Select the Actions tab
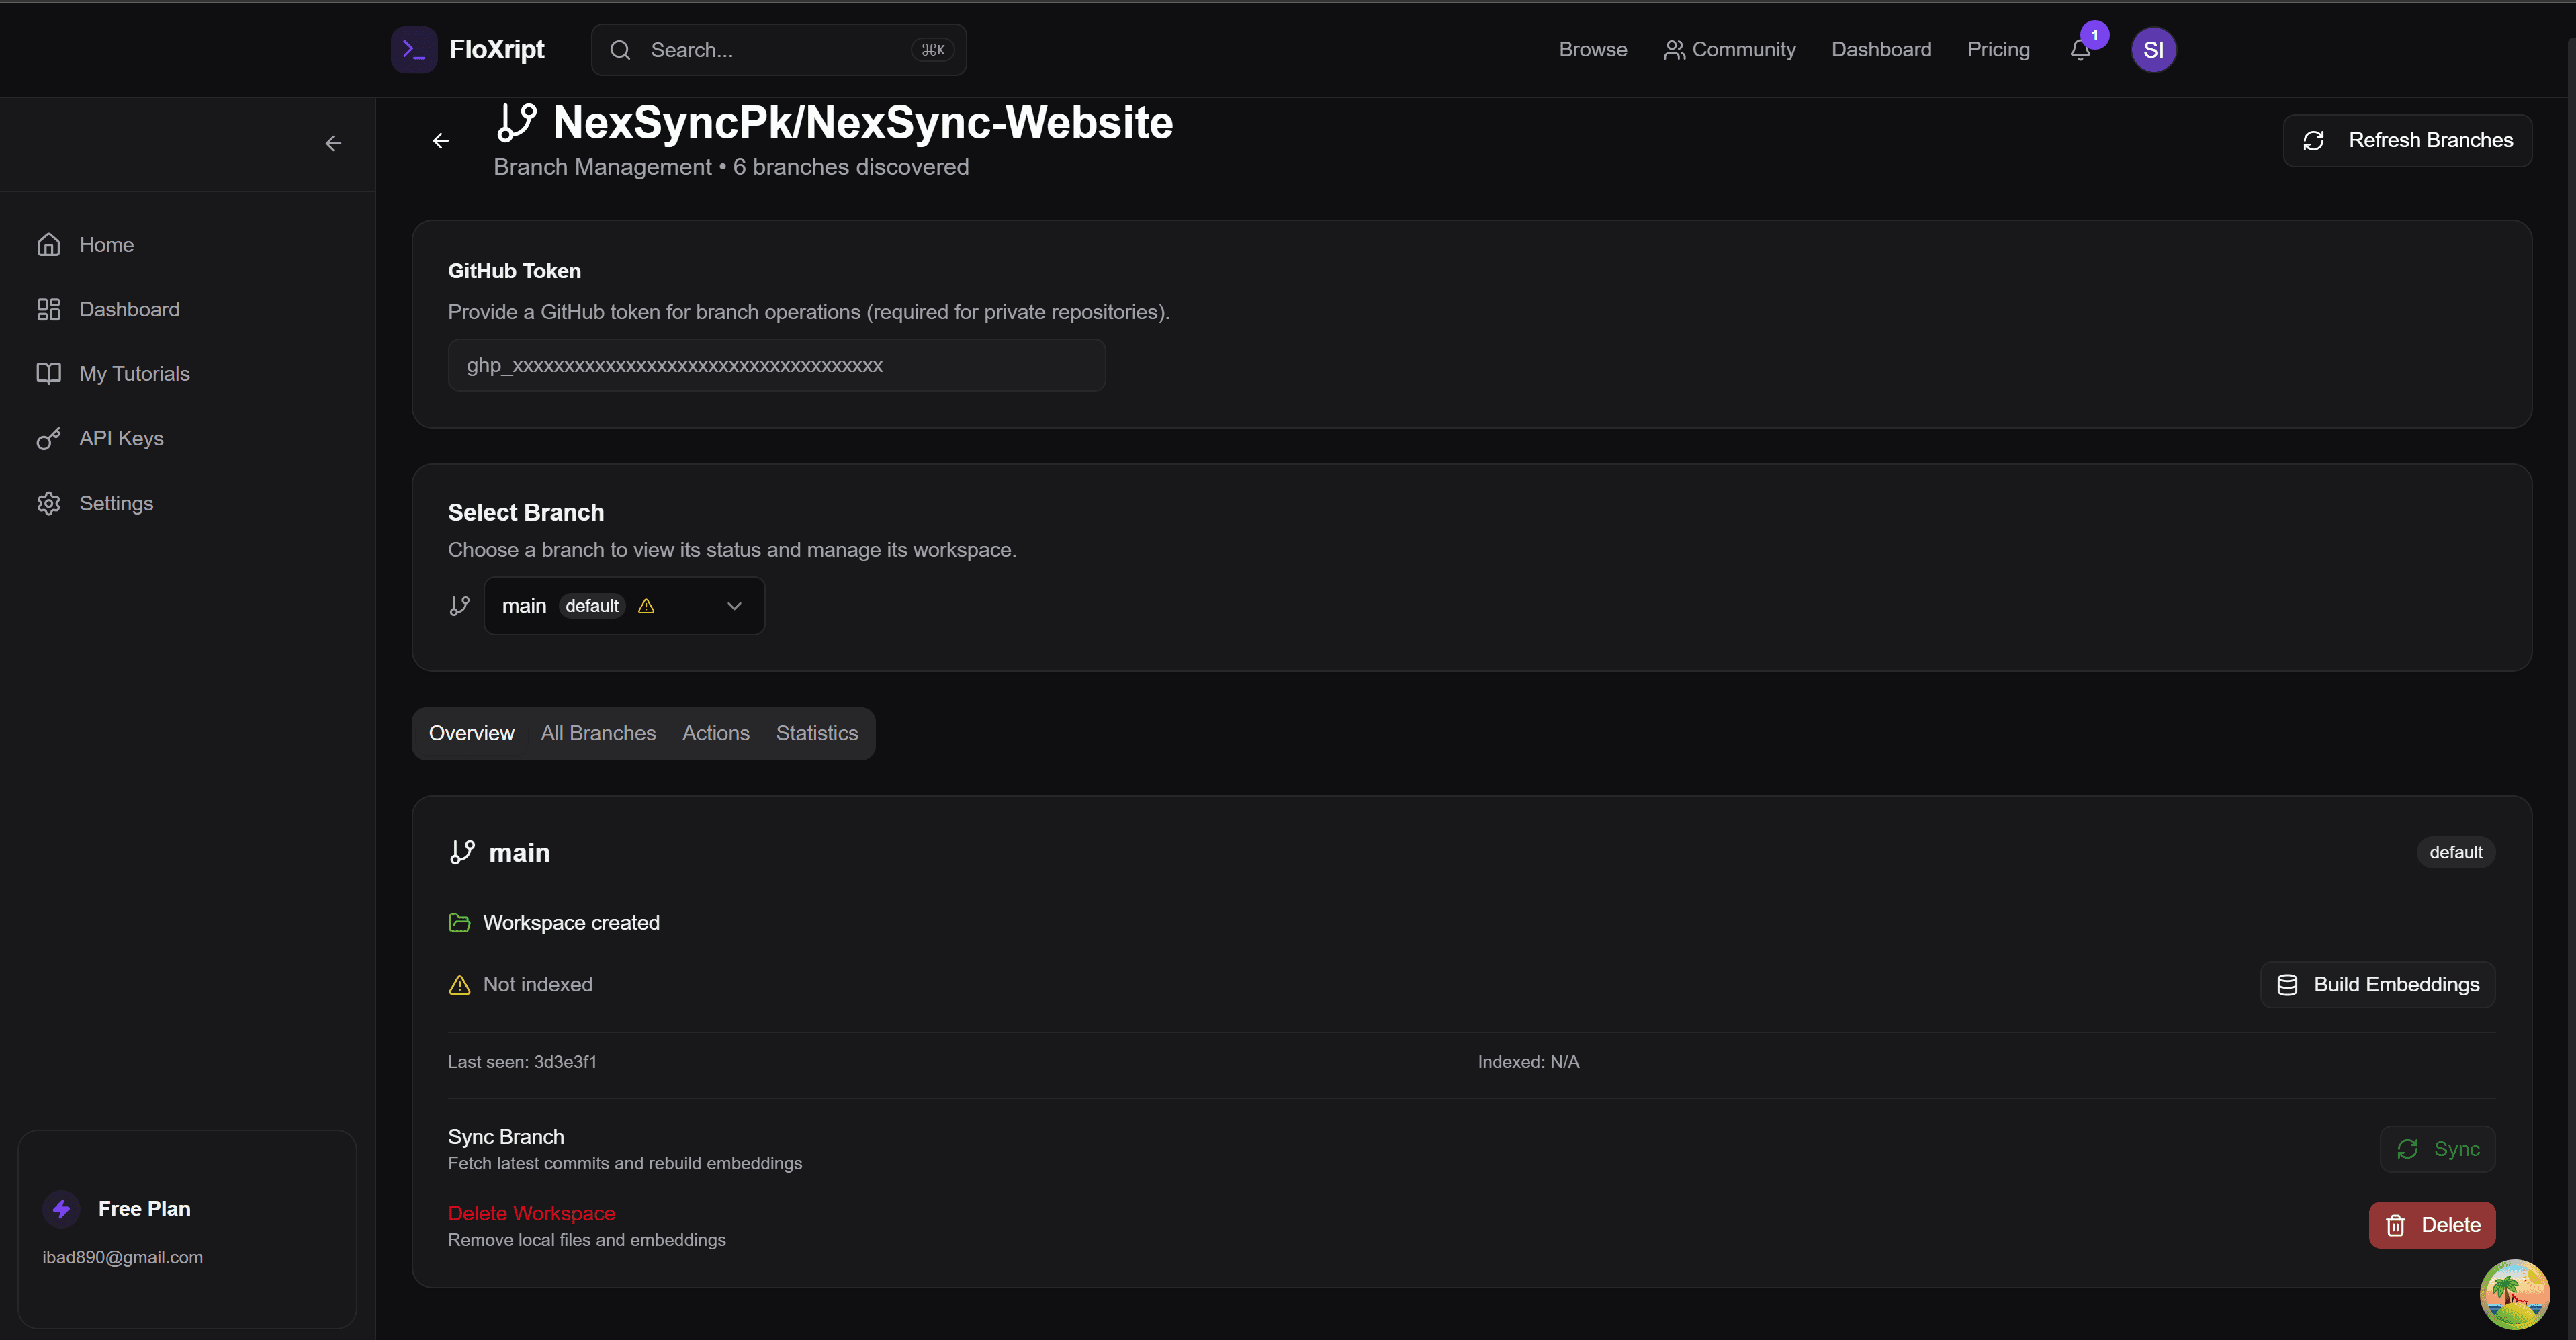This screenshot has height=1340, width=2576. pos(715,733)
